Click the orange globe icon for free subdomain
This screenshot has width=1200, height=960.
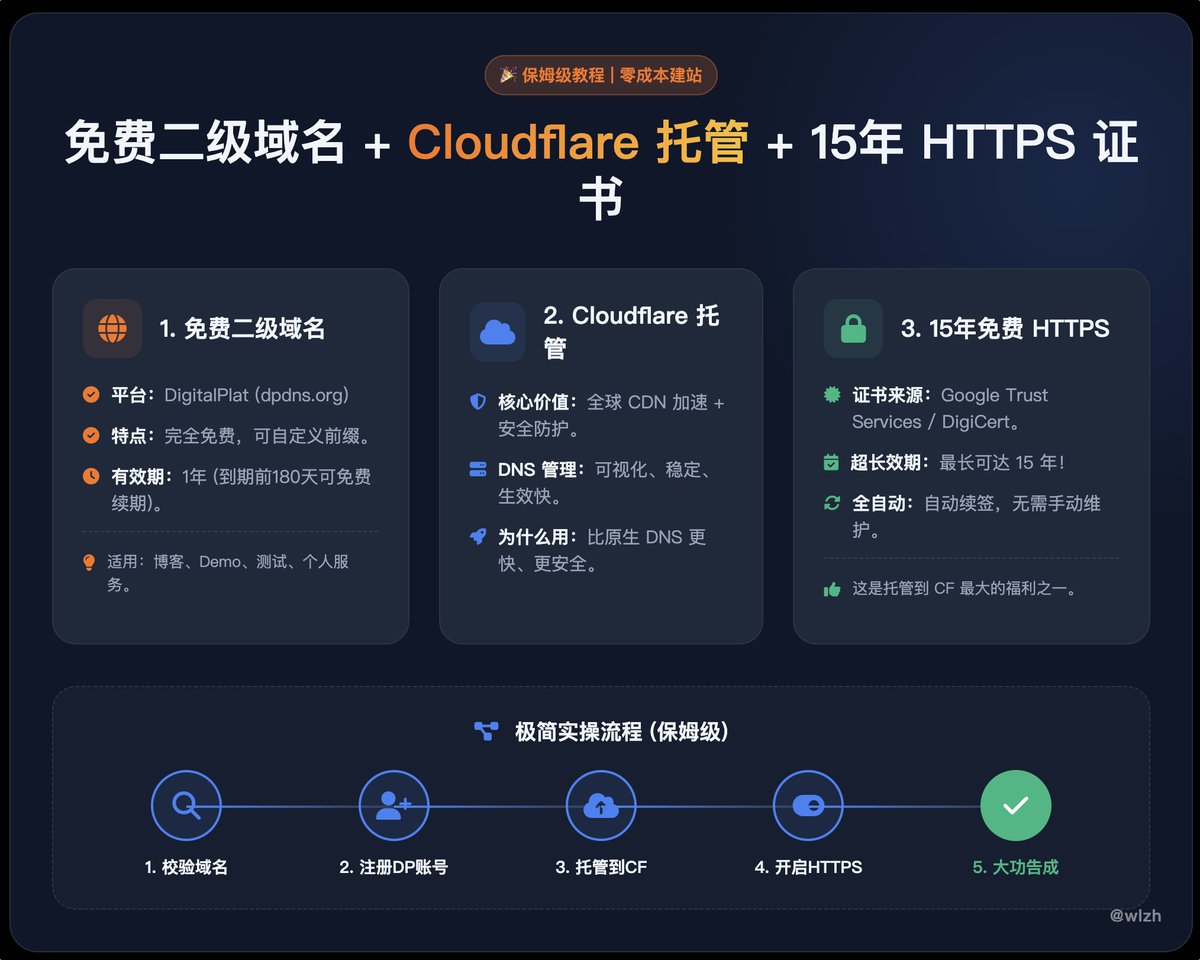pyautogui.click(x=113, y=328)
